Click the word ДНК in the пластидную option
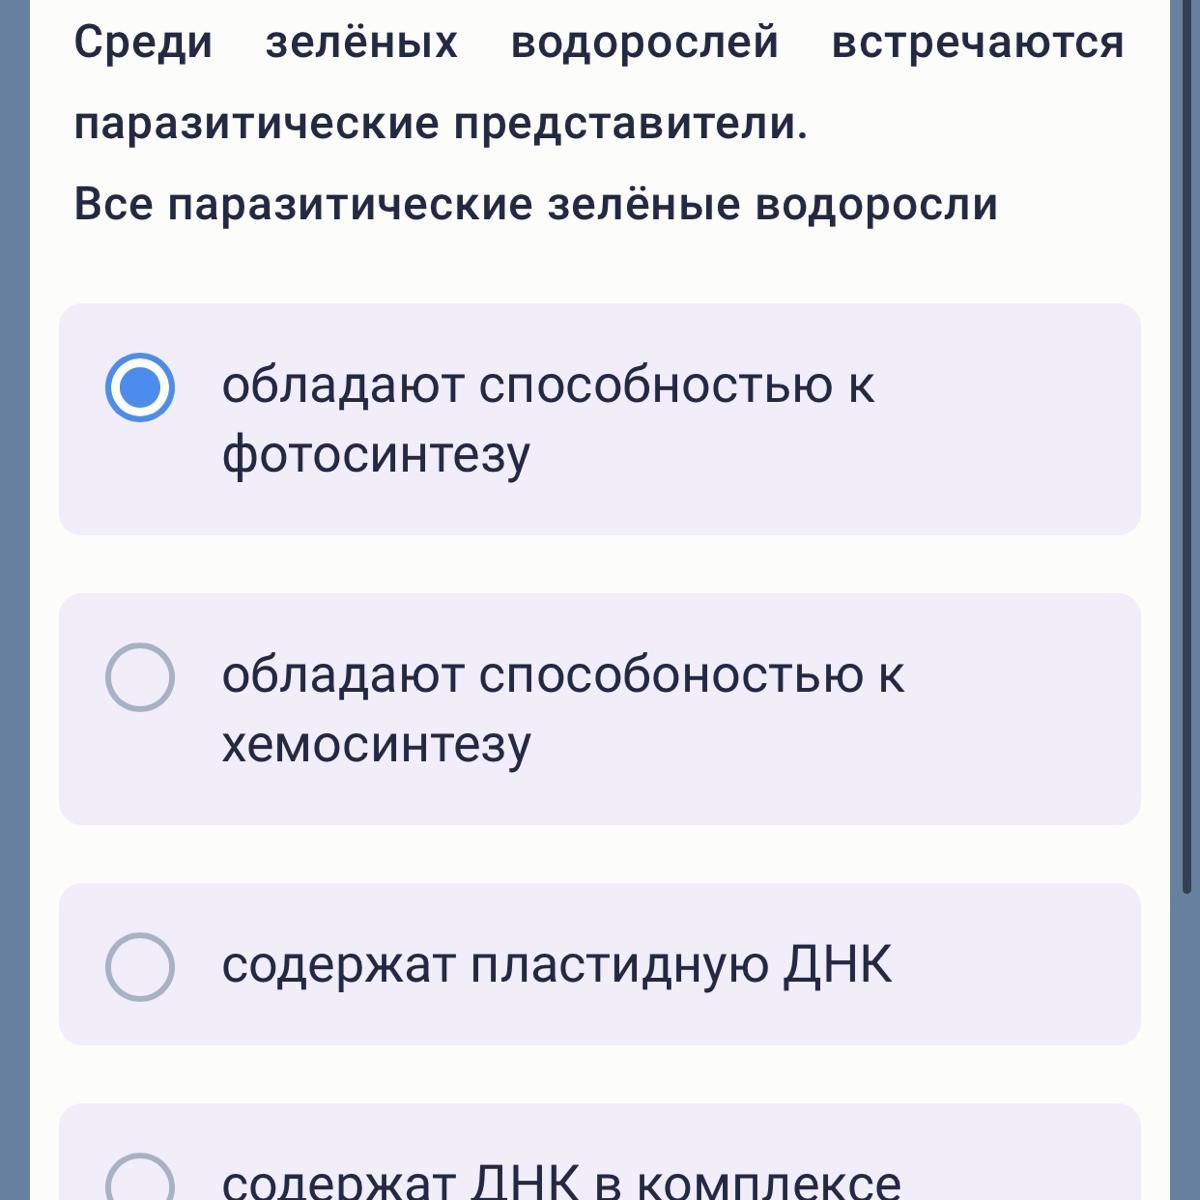This screenshot has width=1200, height=1200. pyautogui.click(x=837, y=965)
